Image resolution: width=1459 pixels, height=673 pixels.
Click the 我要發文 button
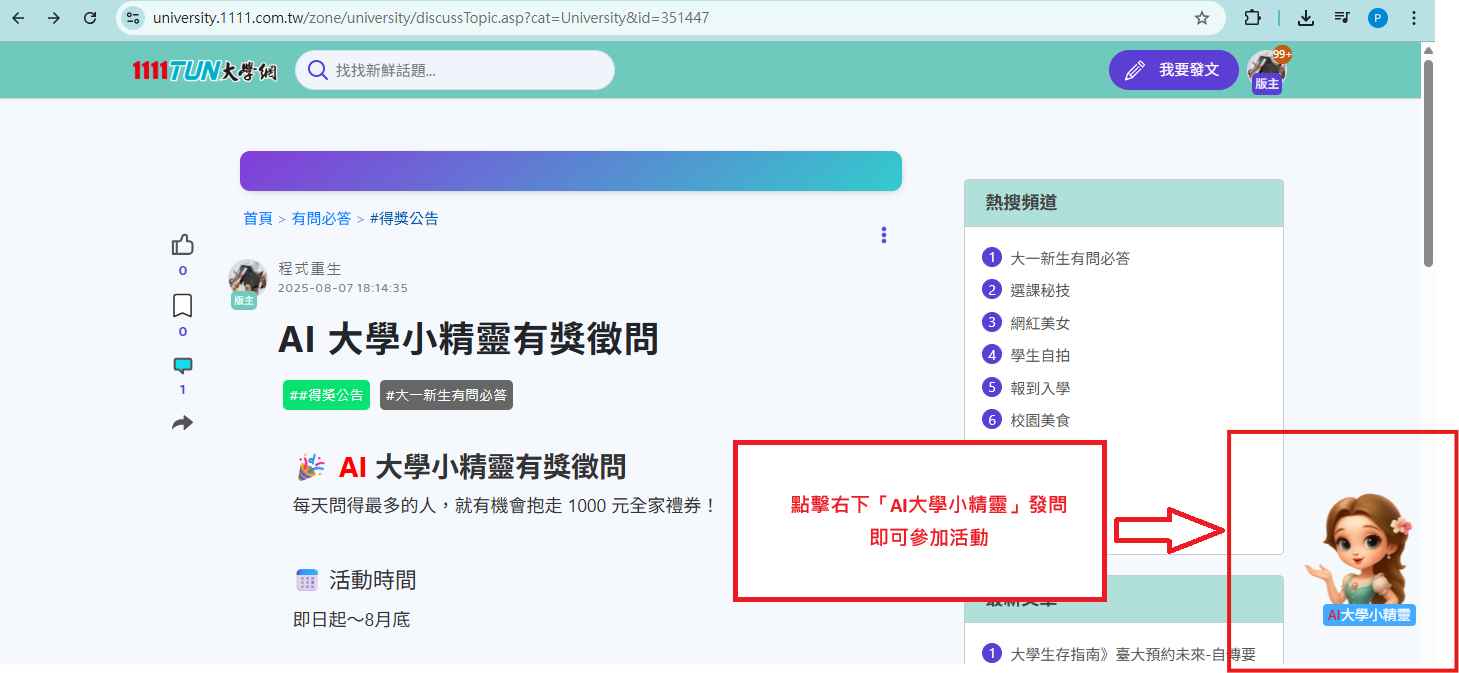[x=1173, y=69]
